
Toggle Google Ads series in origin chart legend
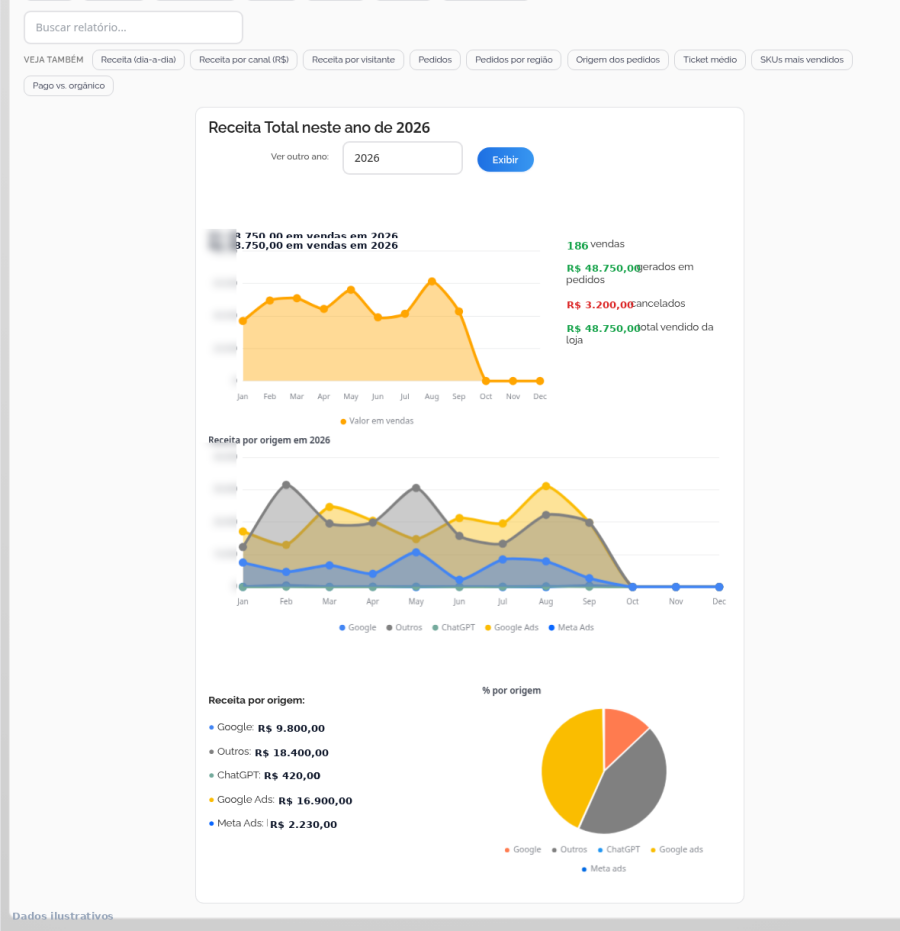pyautogui.click(x=512, y=628)
